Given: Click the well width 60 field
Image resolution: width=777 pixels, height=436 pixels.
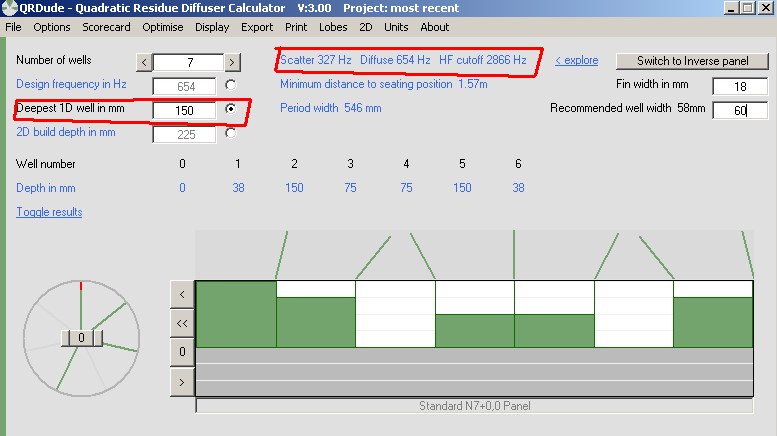Looking at the screenshot, I should click(740, 110).
